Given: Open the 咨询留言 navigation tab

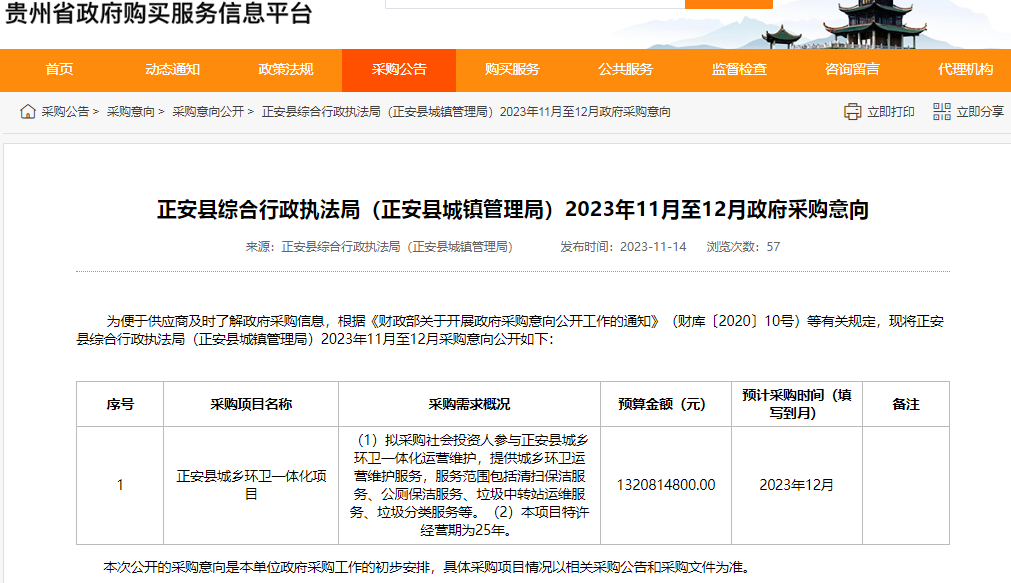Looking at the screenshot, I should tap(852, 70).
